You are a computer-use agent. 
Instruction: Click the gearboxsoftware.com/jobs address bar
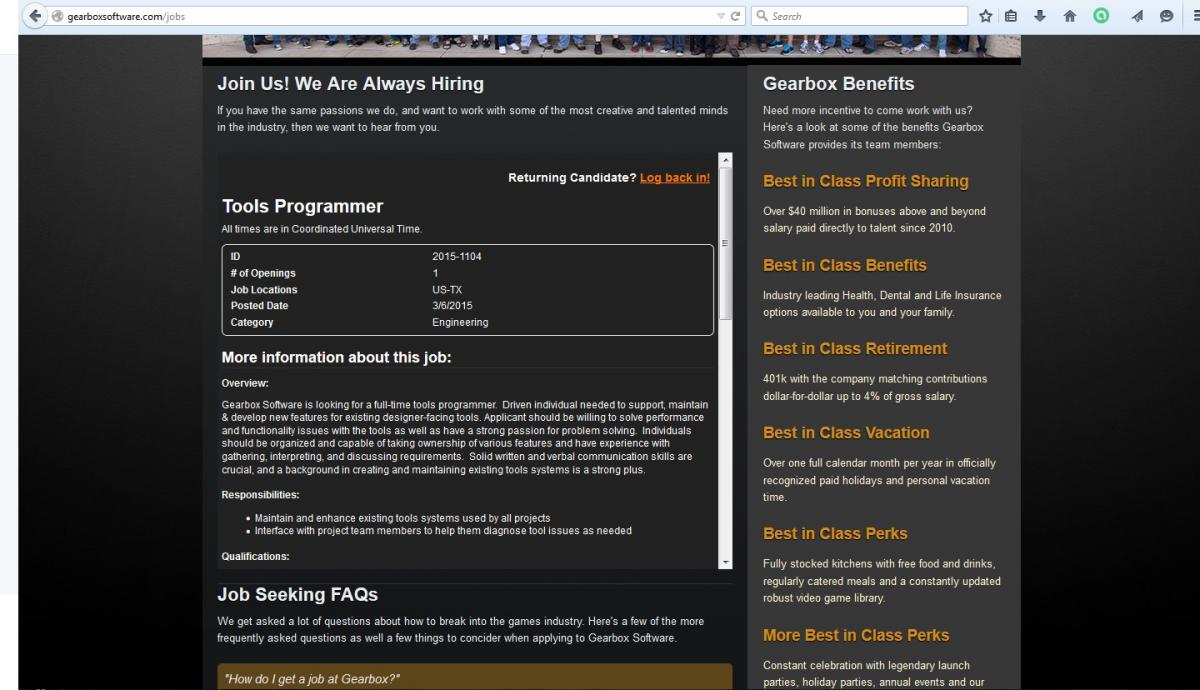pos(380,16)
